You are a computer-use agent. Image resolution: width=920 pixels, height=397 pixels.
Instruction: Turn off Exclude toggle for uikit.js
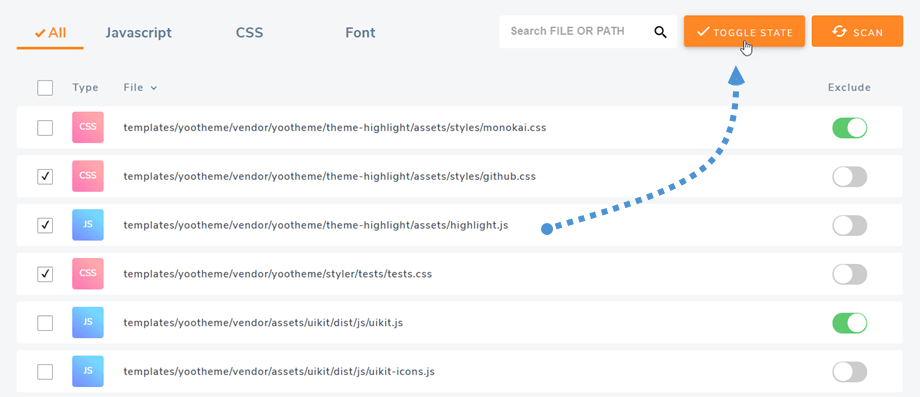pos(850,323)
